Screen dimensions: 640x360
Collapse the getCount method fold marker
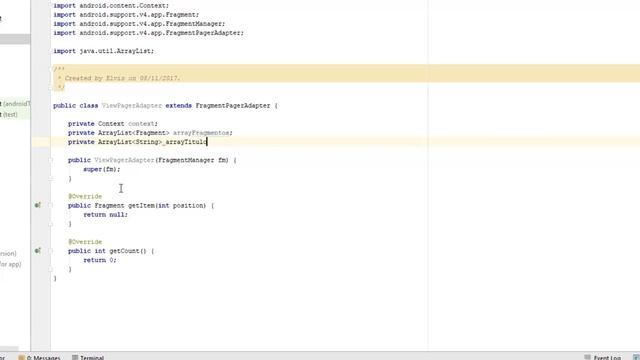[51, 251]
